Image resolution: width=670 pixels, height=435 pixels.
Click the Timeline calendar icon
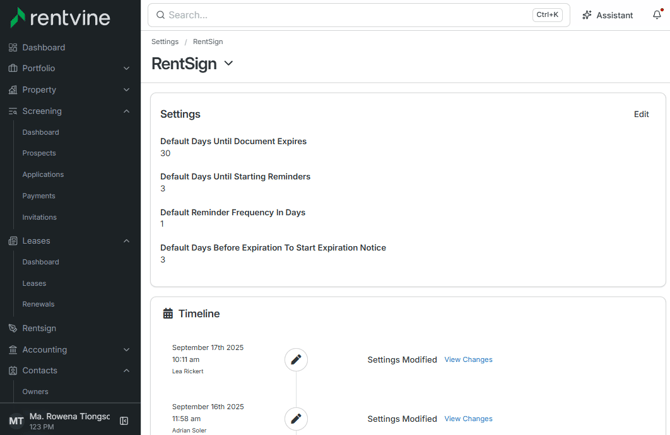coord(168,314)
